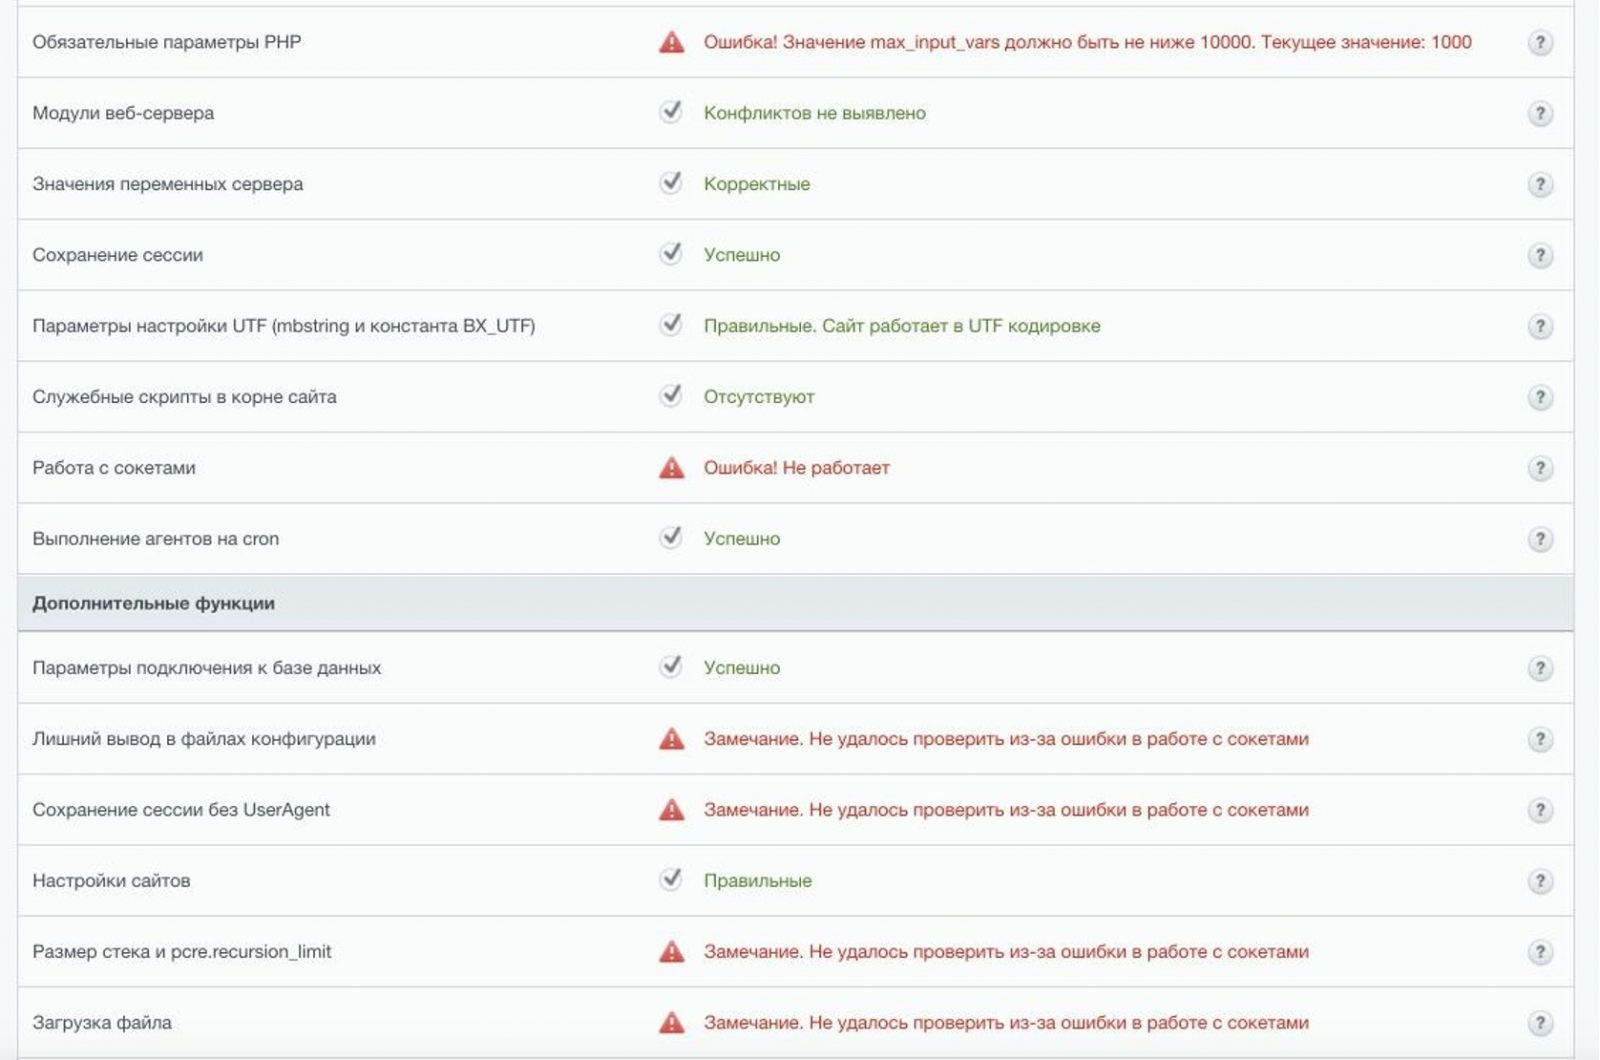Click Сохранение сессии без UserAgent warning text
Viewport: 1600px width, 1060px height.
(x=1005, y=810)
